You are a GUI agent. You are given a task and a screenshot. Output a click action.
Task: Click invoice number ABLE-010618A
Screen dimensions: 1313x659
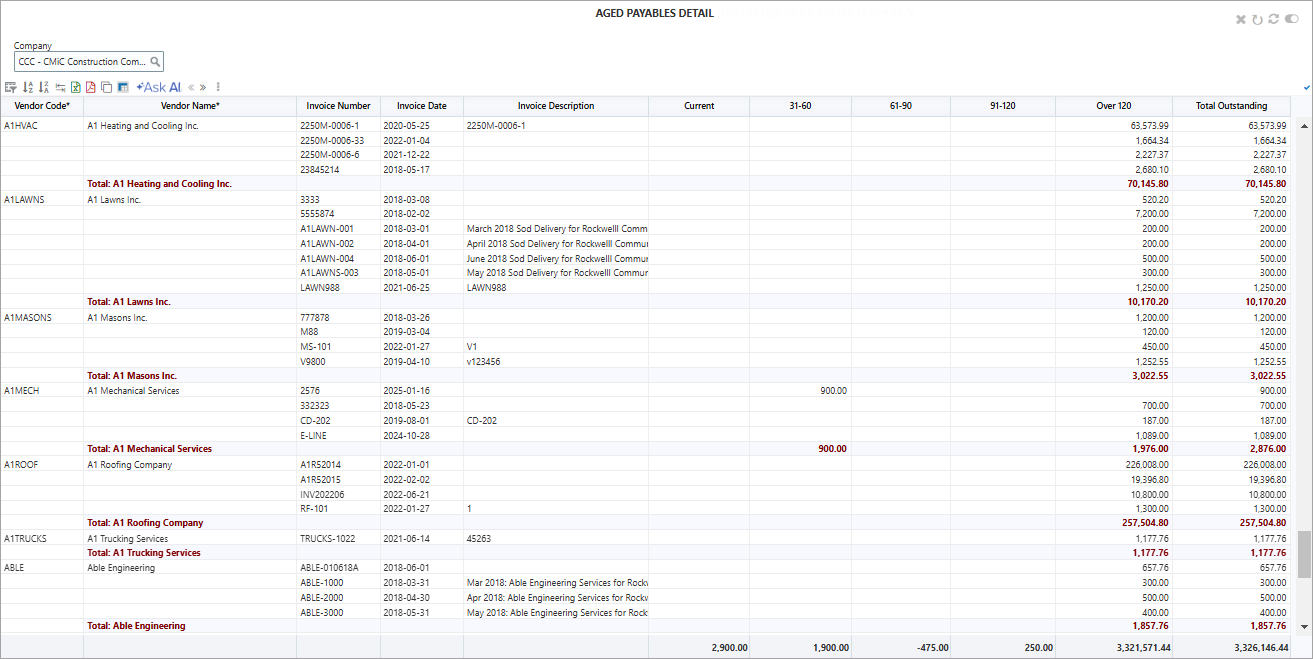329,568
